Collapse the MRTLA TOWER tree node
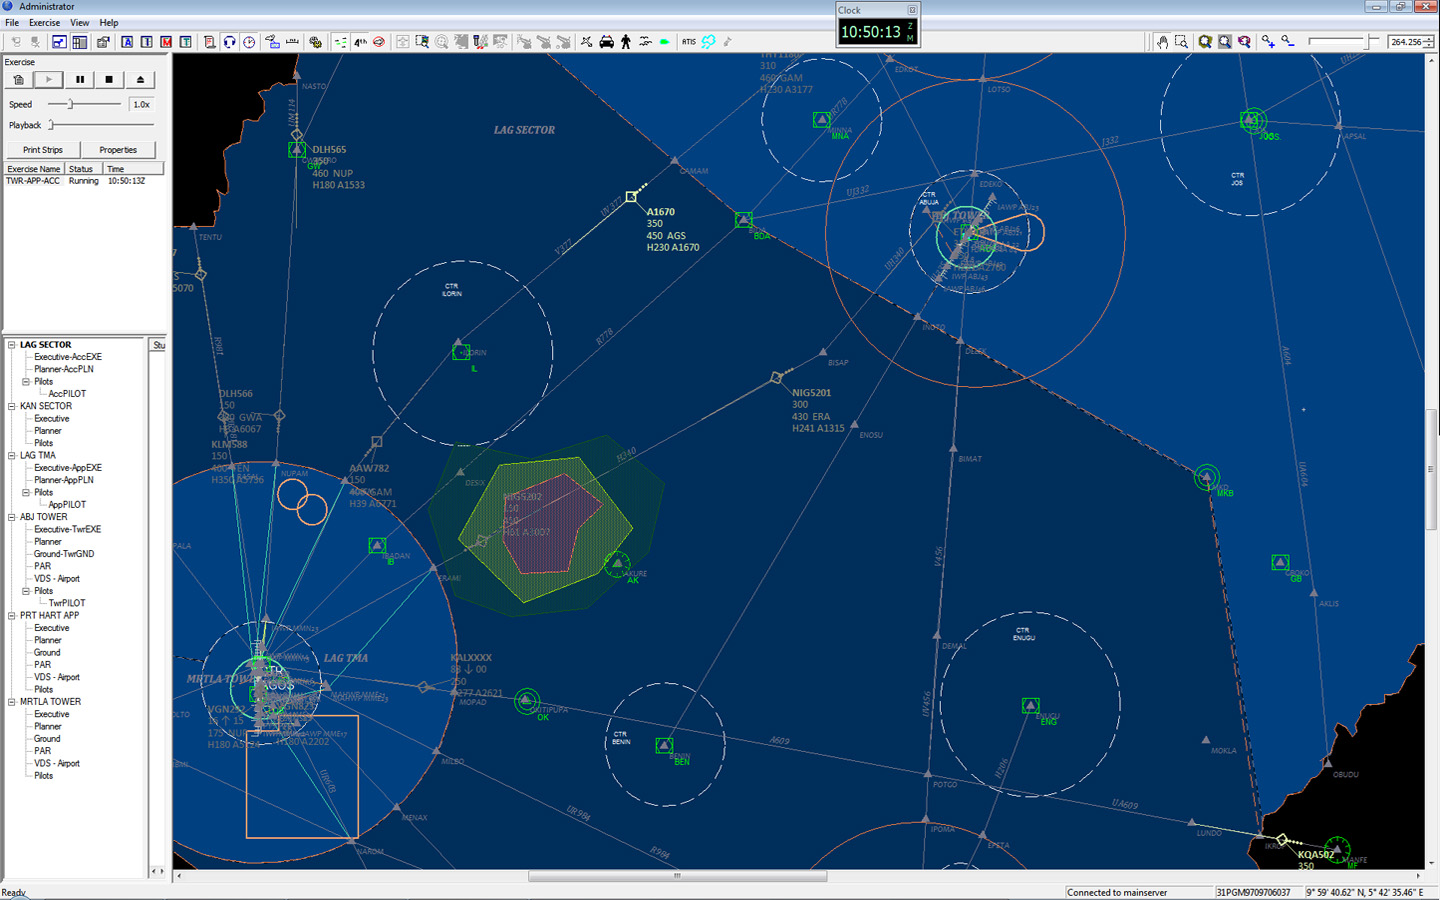This screenshot has width=1440, height=900. click(12, 702)
